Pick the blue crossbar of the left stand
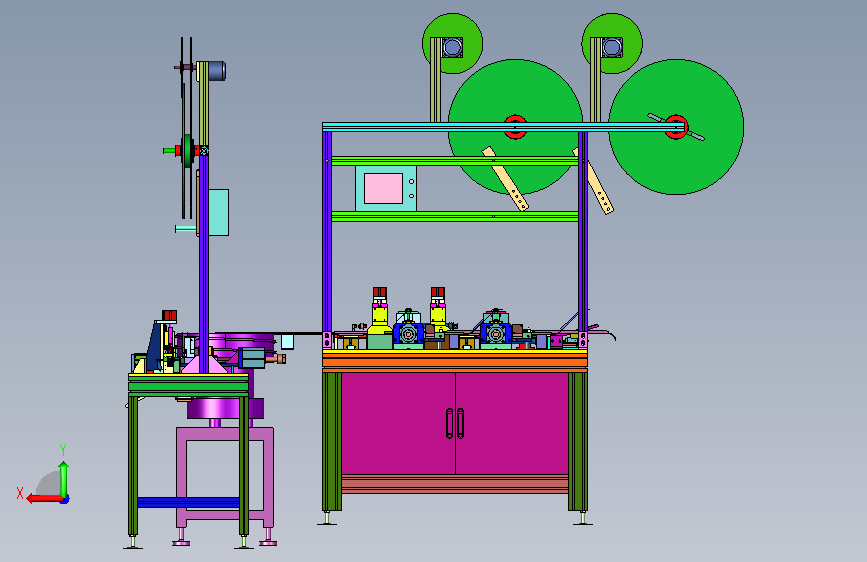This screenshot has width=867, height=562. [188, 502]
